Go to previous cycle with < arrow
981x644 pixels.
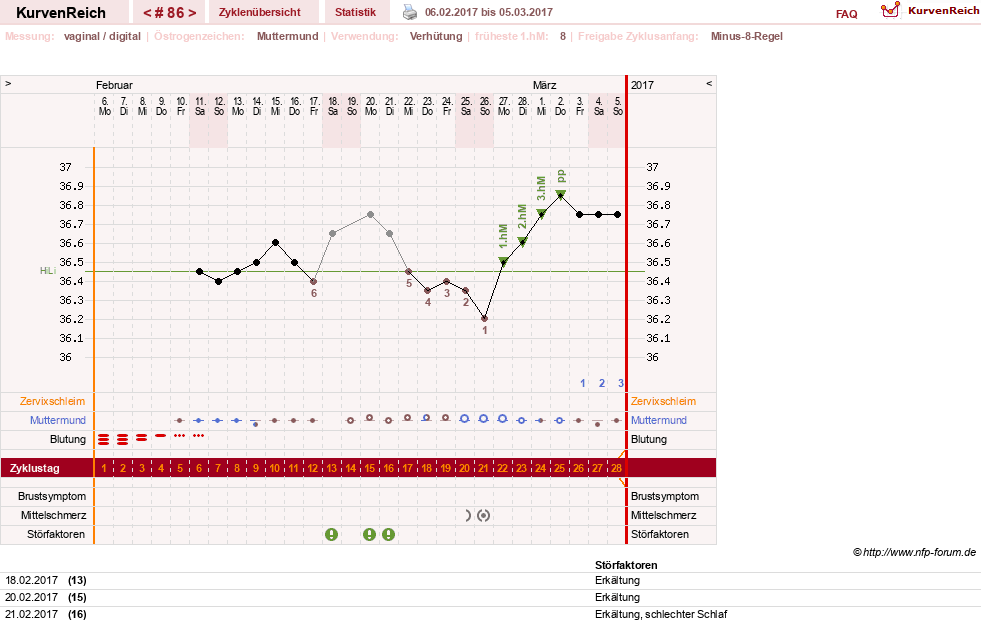tap(147, 13)
